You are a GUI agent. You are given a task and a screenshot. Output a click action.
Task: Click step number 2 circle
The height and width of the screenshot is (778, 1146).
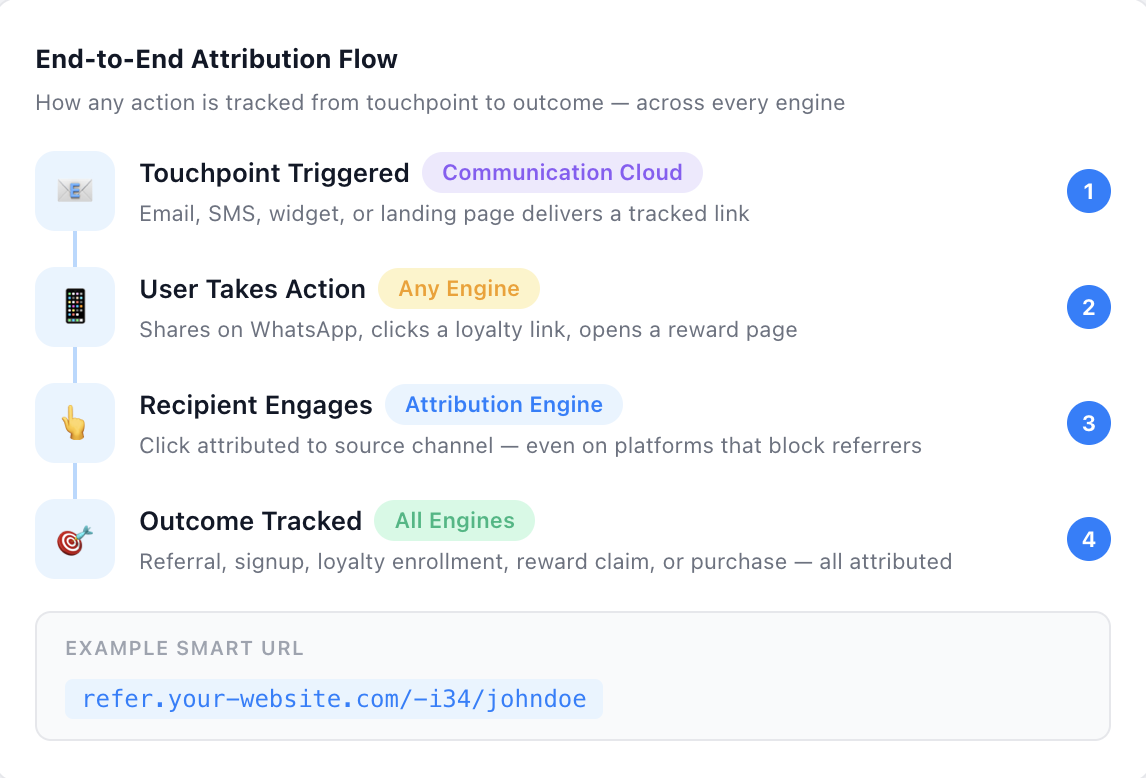tap(1088, 307)
